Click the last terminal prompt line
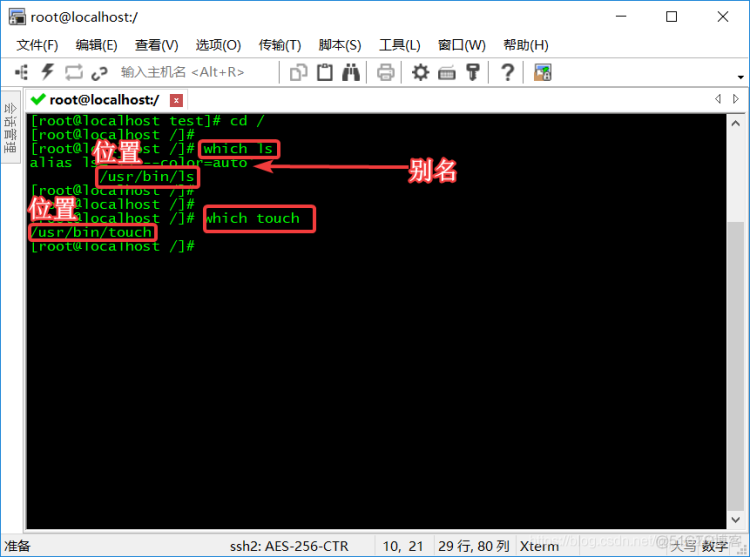The image size is (750, 557). pos(112,246)
